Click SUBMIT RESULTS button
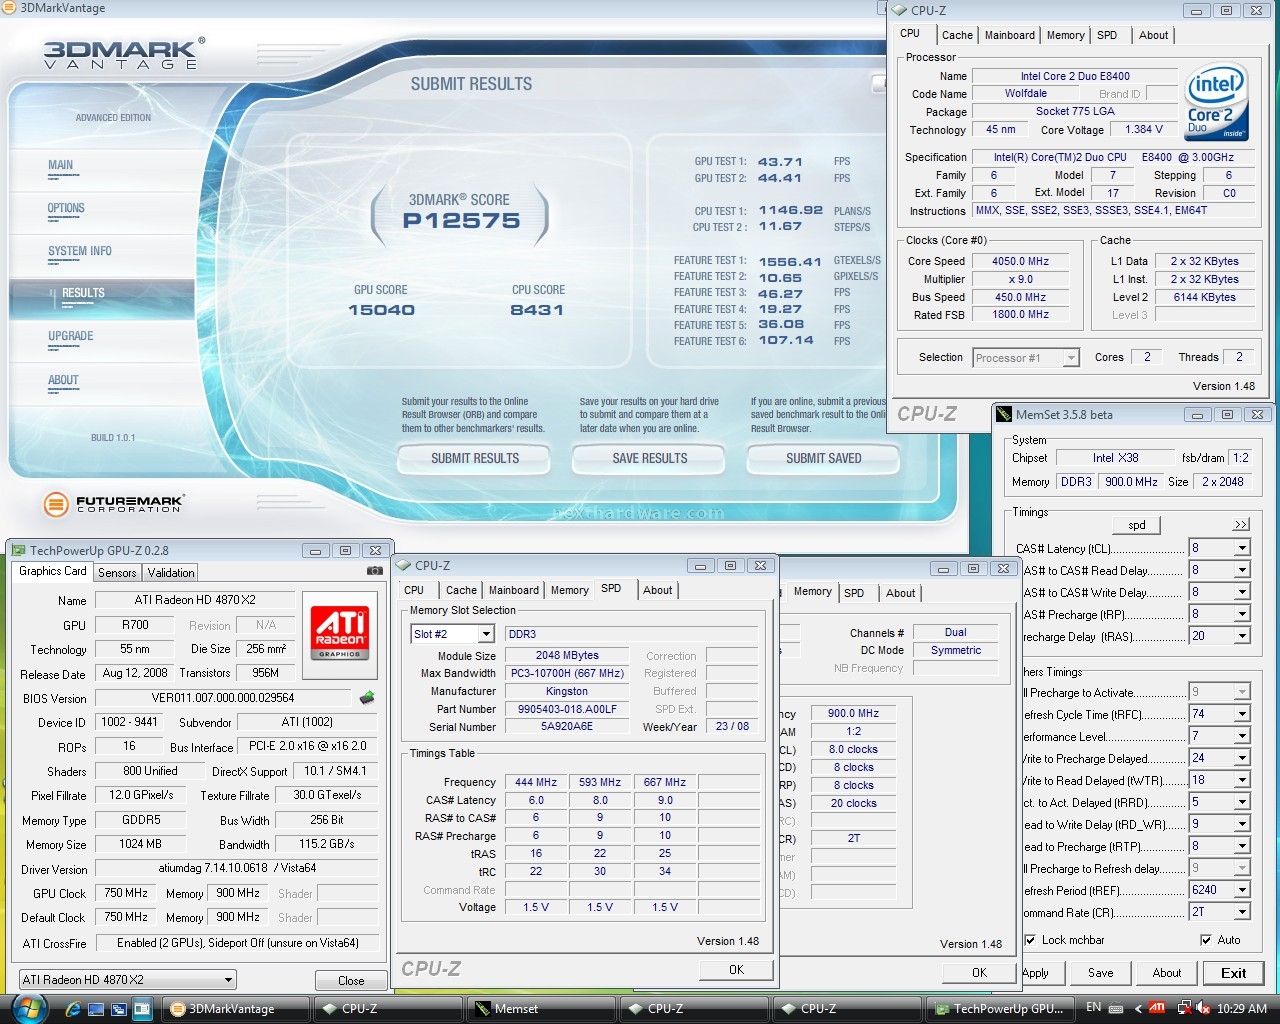 pos(475,458)
